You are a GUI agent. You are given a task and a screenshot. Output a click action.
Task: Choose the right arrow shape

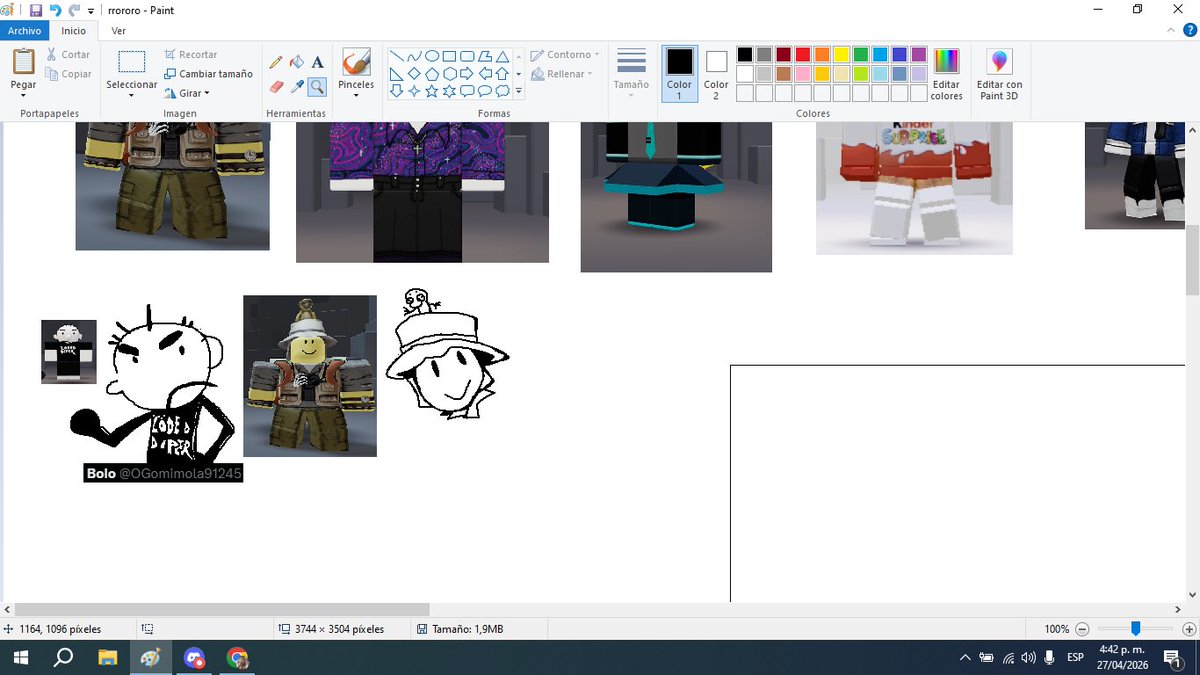point(467,74)
